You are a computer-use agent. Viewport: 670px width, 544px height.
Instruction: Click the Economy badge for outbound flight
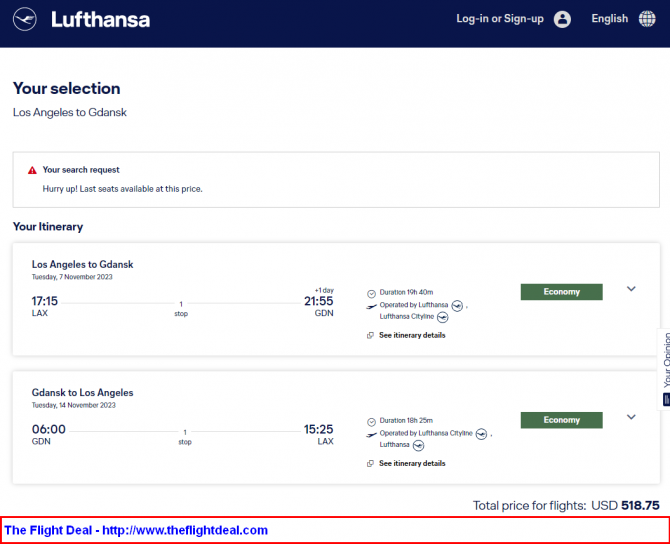(561, 292)
